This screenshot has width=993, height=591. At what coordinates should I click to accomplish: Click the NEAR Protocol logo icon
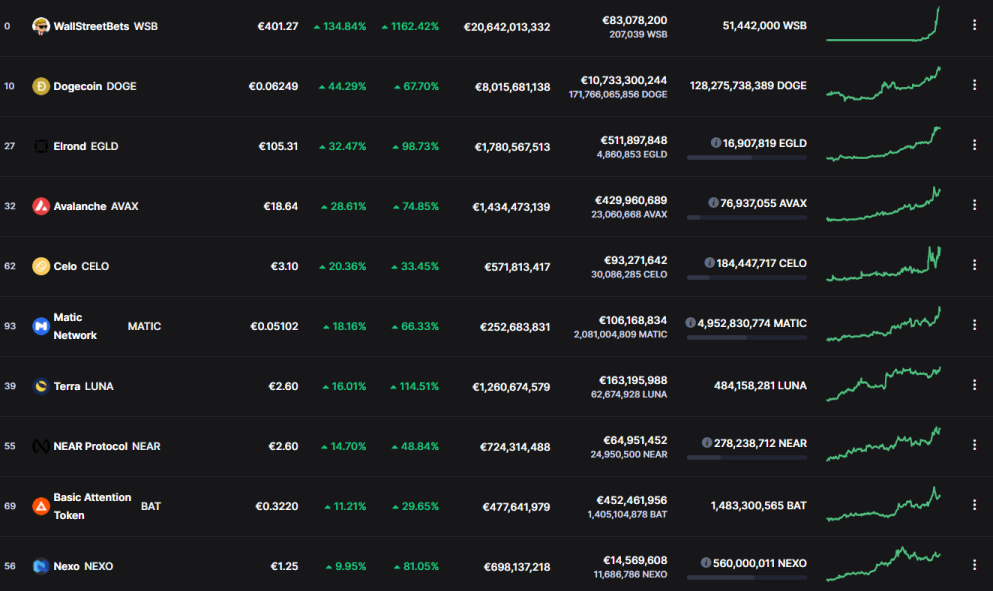pos(41,446)
